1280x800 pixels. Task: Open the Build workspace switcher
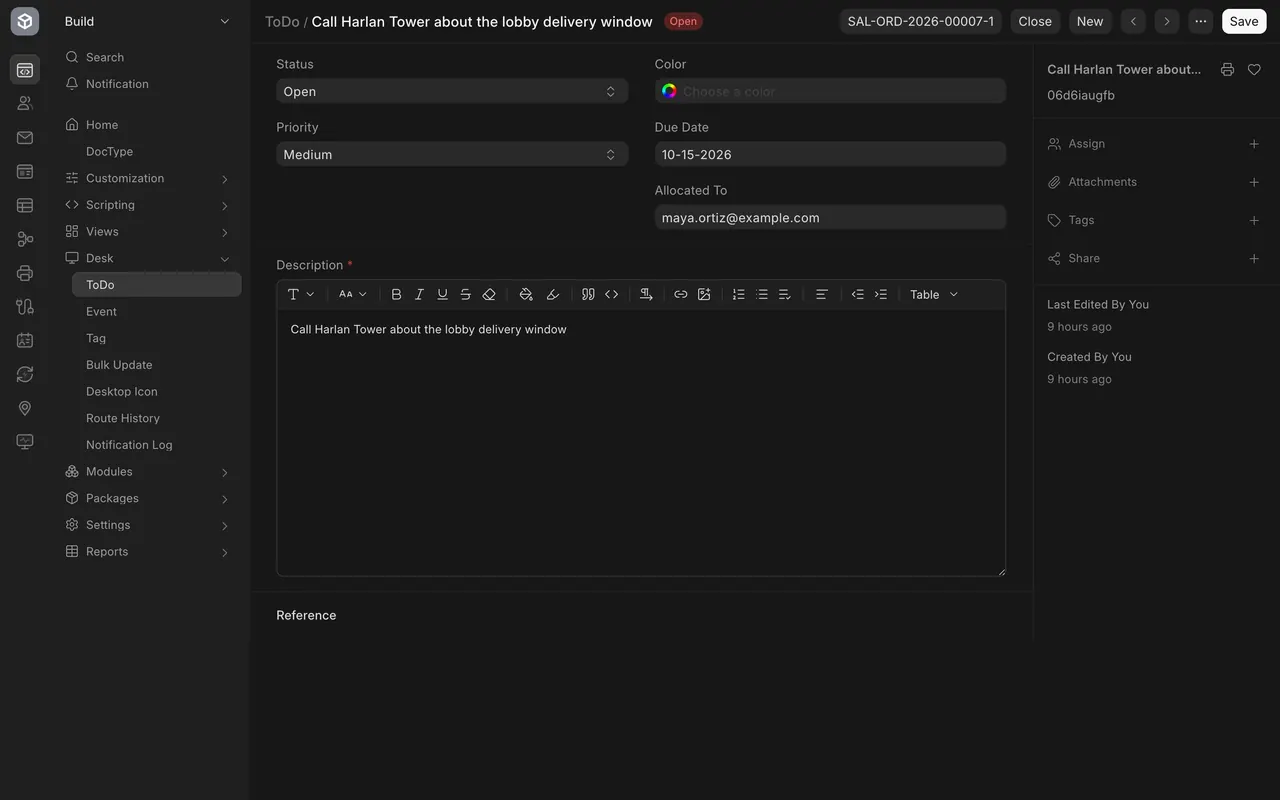pyautogui.click(x=147, y=21)
